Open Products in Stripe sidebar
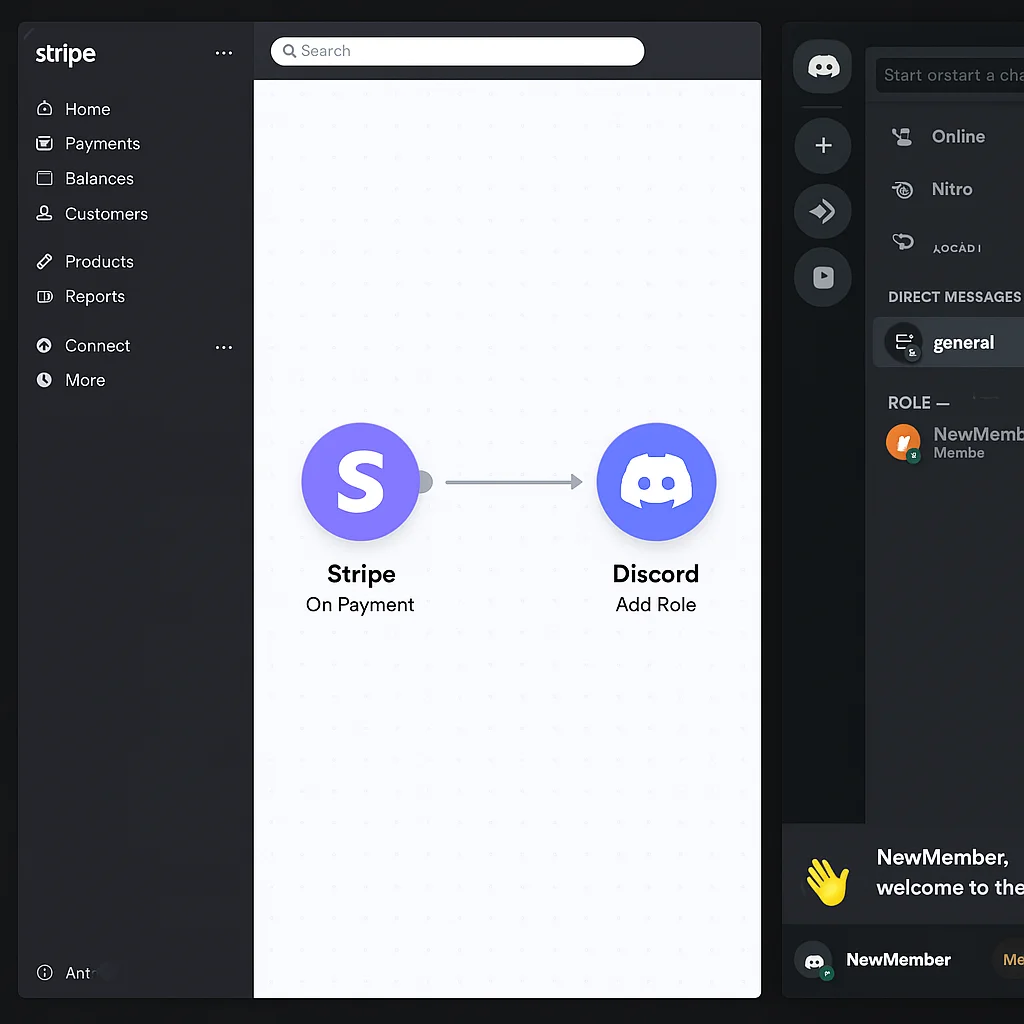Screen dimensions: 1024x1024 [x=99, y=262]
